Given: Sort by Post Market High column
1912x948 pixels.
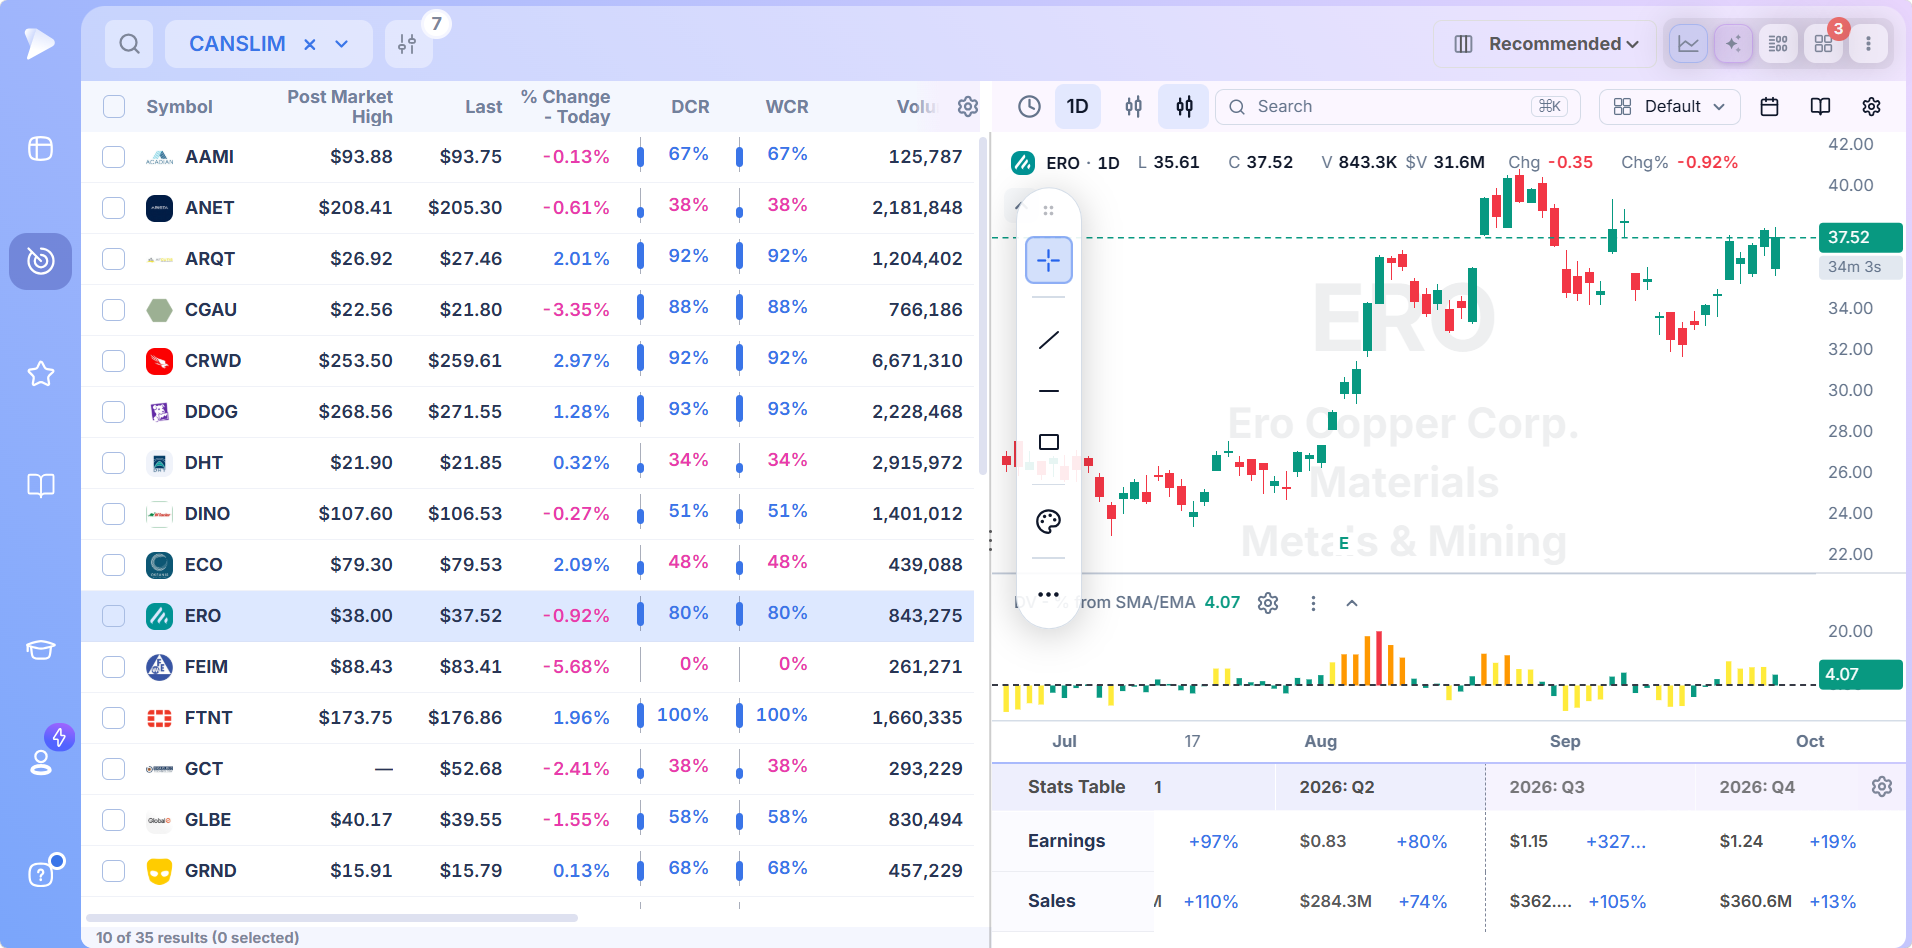Looking at the screenshot, I should coord(339,107).
